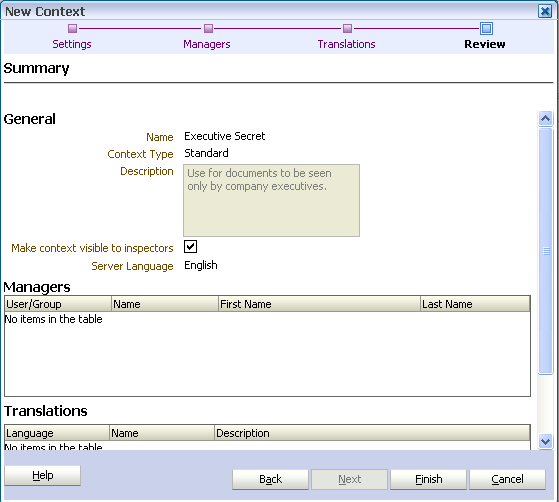This screenshot has width=559, height=502.
Task: Click Translations table Language column header
Action: (x=57, y=433)
